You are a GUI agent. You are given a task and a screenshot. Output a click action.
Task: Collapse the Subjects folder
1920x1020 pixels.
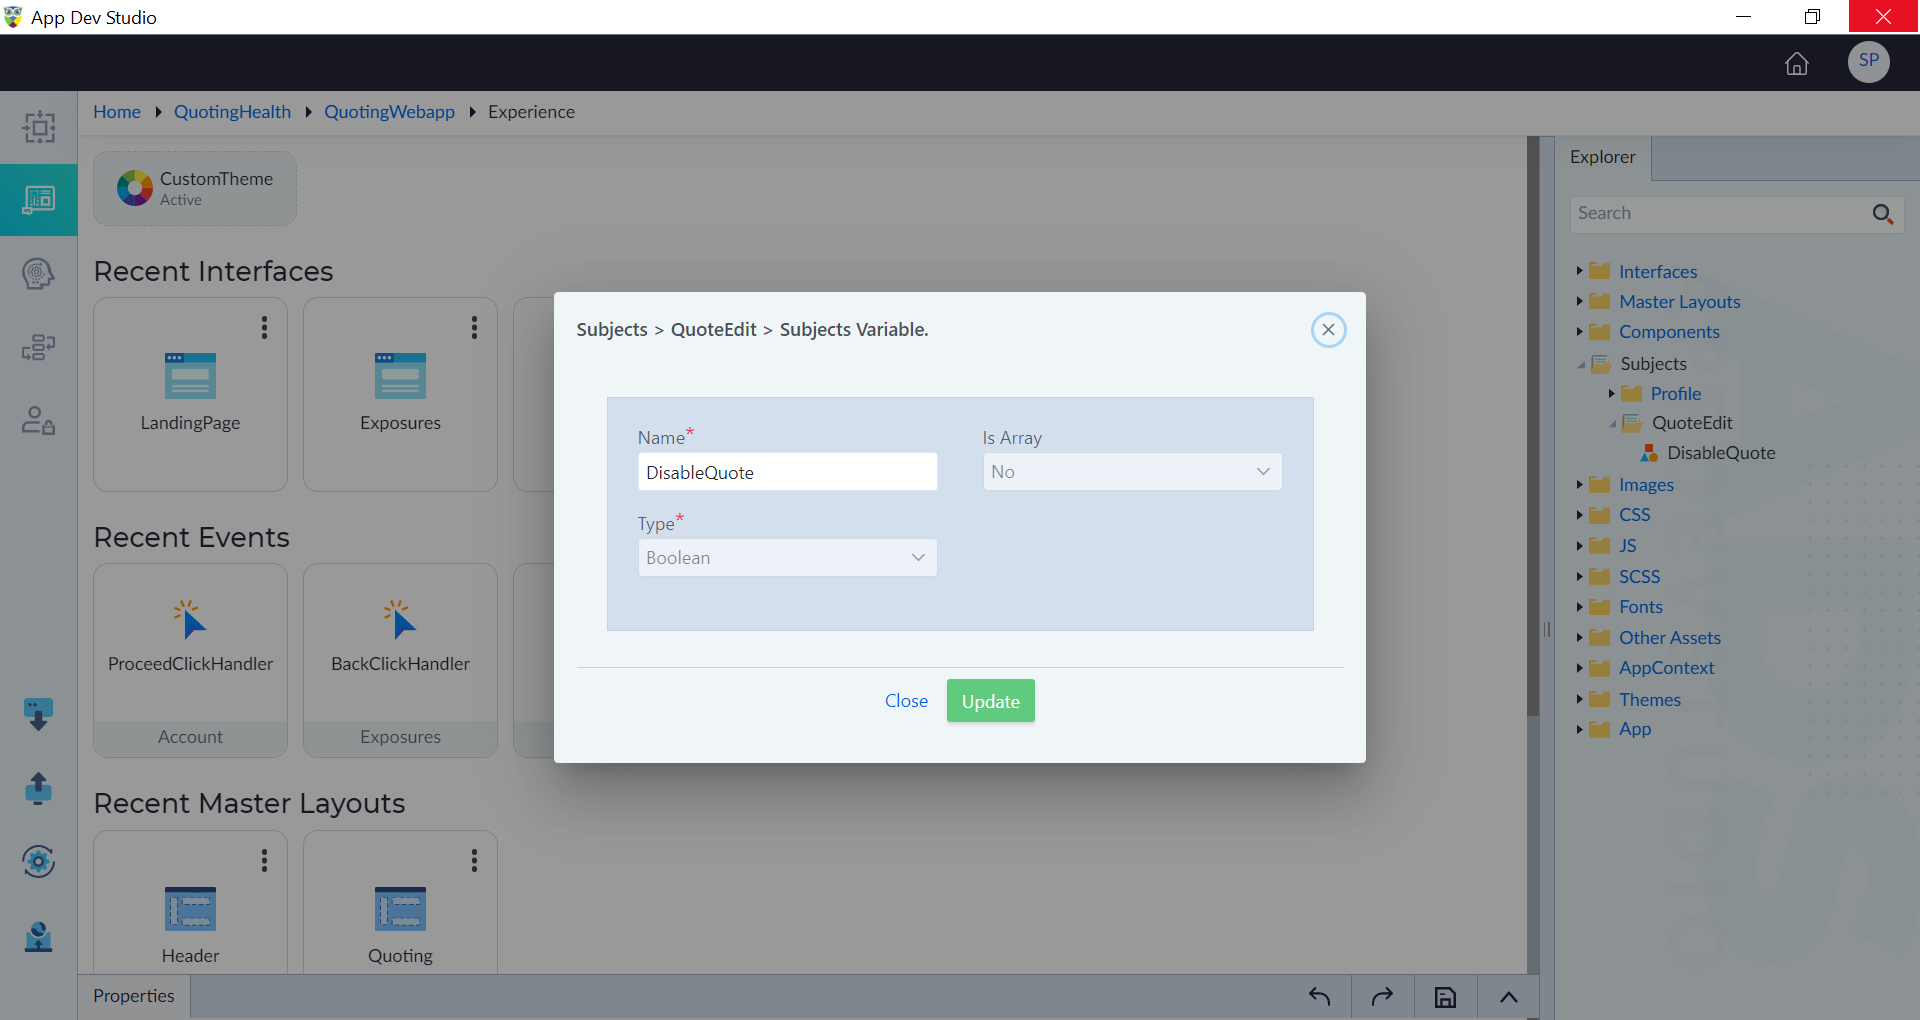1580,364
